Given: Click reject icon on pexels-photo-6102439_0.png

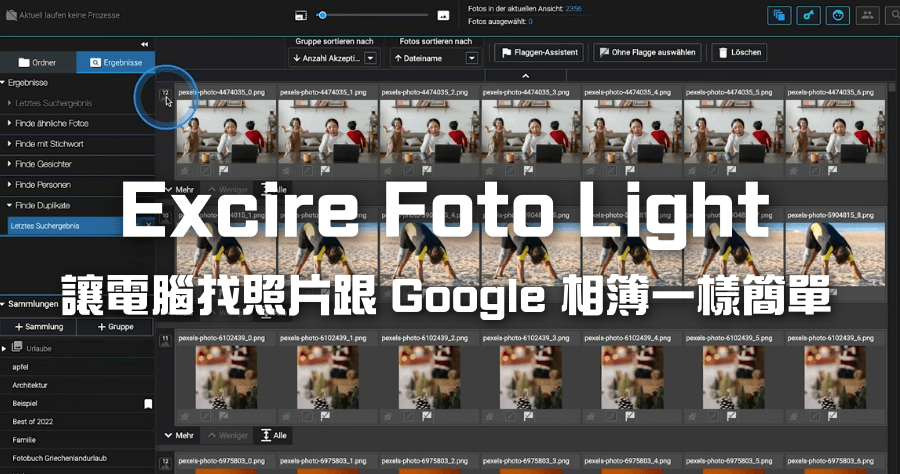Looking at the screenshot, I should click(205, 416).
